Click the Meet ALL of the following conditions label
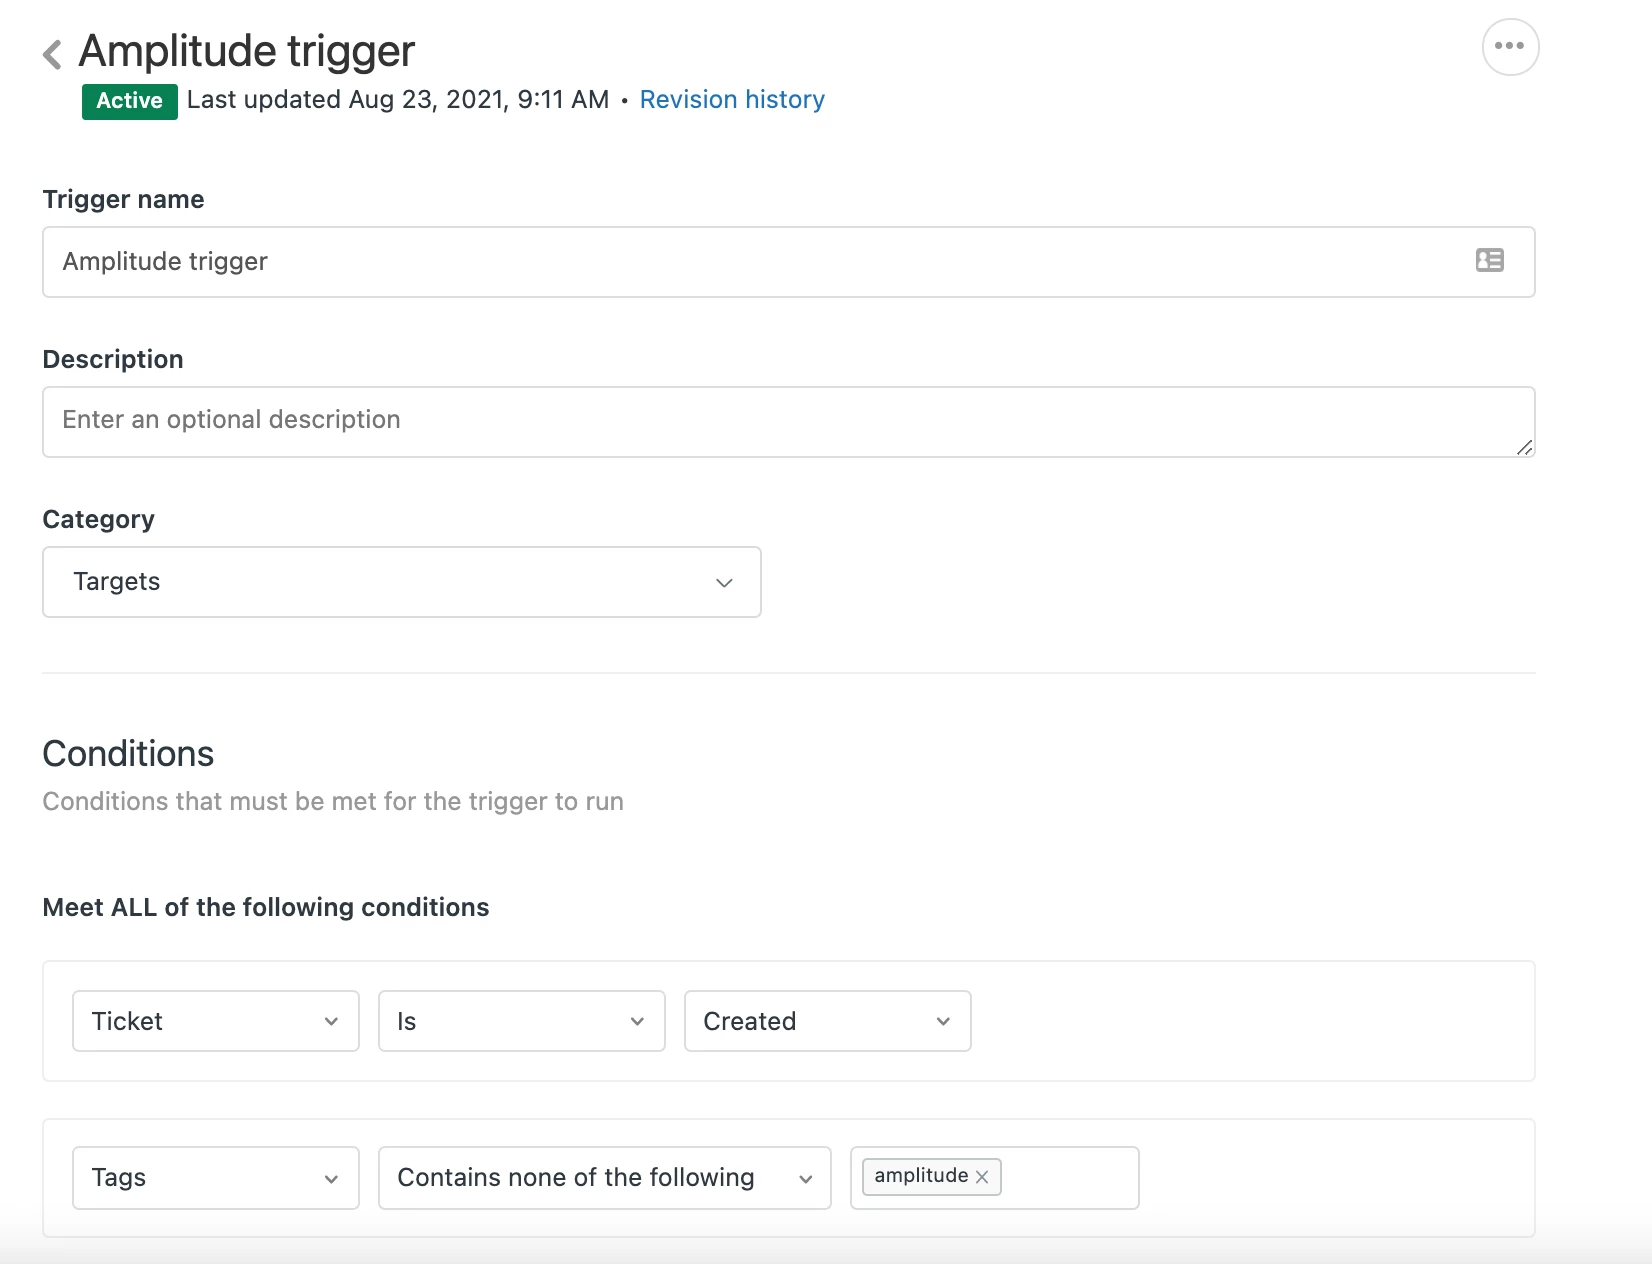The image size is (1652, 1264). tap(266, 907)
